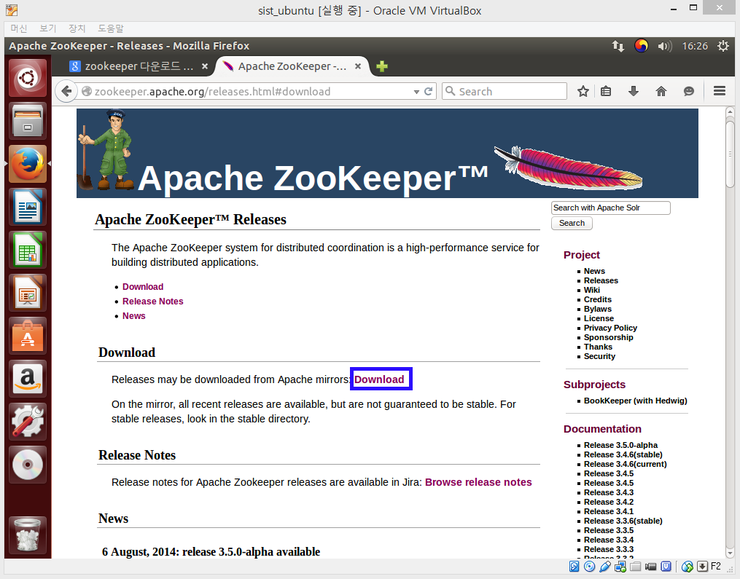Launch LibreOffice Writer from the dock

coord(27,208)
